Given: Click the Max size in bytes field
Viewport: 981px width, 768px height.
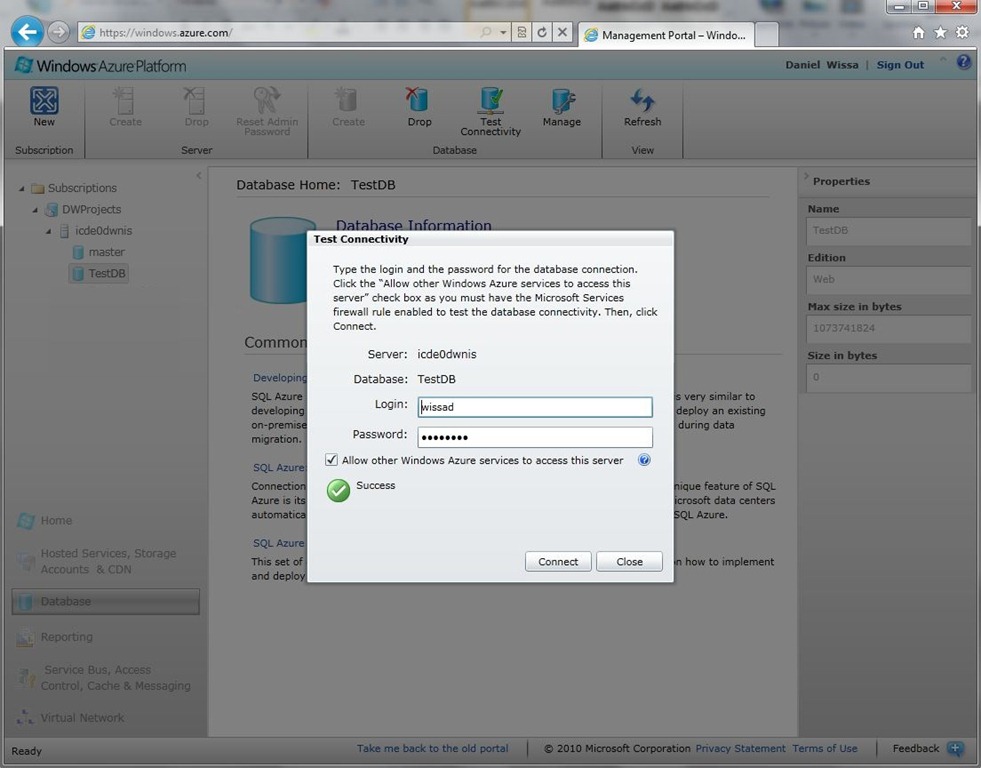Looking at the screenshot, I should point(888,328).
